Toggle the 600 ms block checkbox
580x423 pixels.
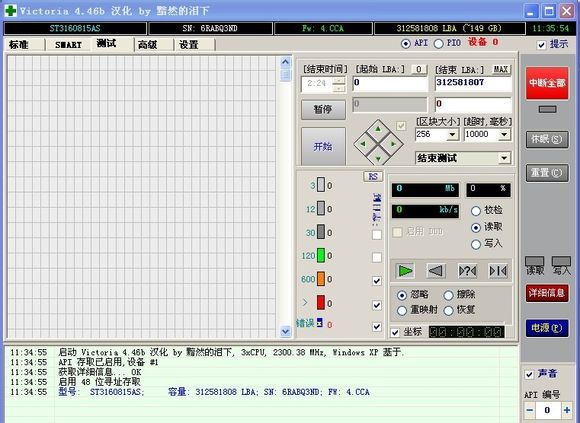click(x=377, y=281)
